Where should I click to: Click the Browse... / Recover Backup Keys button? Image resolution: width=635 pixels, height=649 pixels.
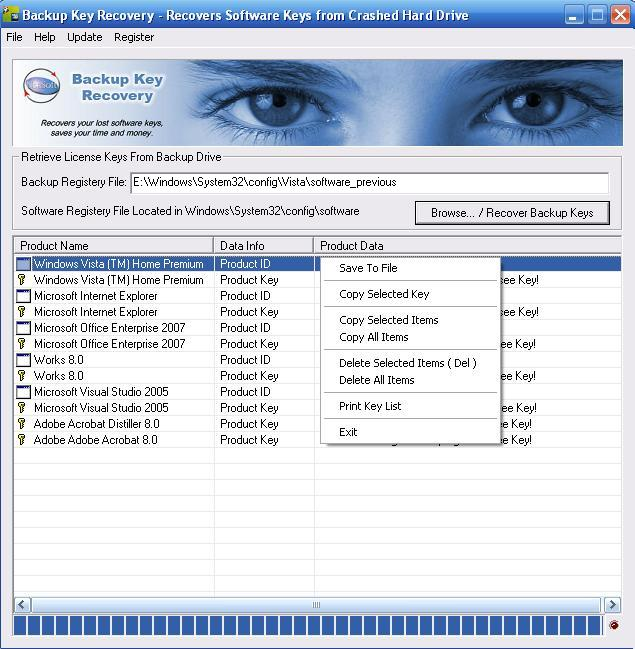[x=512, y=213]
